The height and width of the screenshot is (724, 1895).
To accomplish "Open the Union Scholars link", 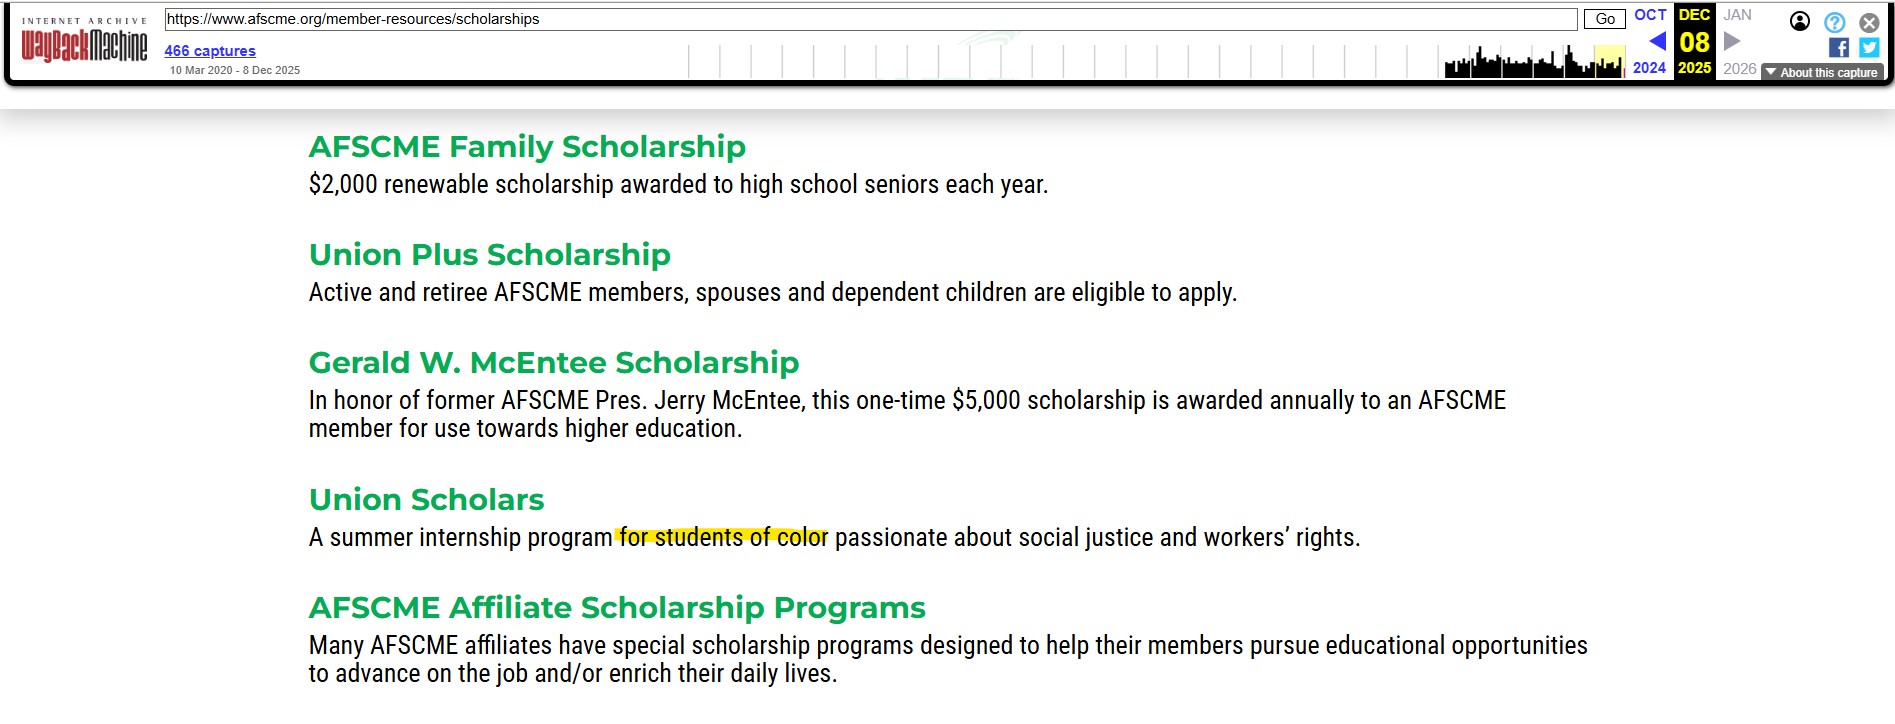I will (x=426, y=500).
